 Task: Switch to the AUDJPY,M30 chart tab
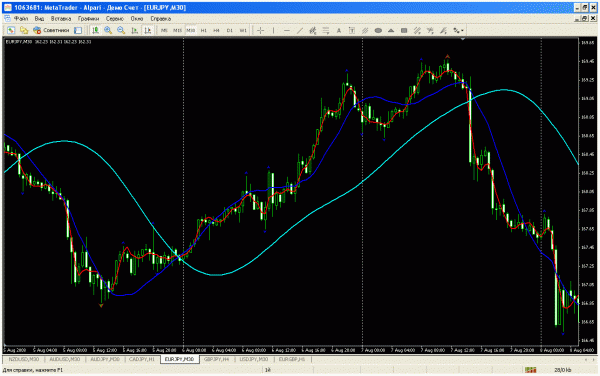[105, 360]
